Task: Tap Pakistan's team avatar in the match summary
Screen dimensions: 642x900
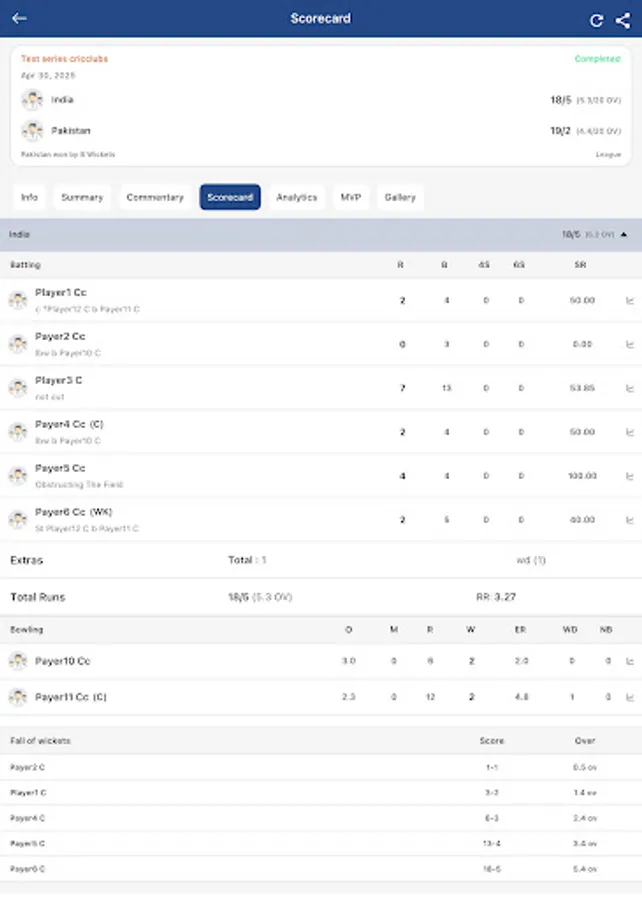Action: pyautogui.click(x=32, y=131)
